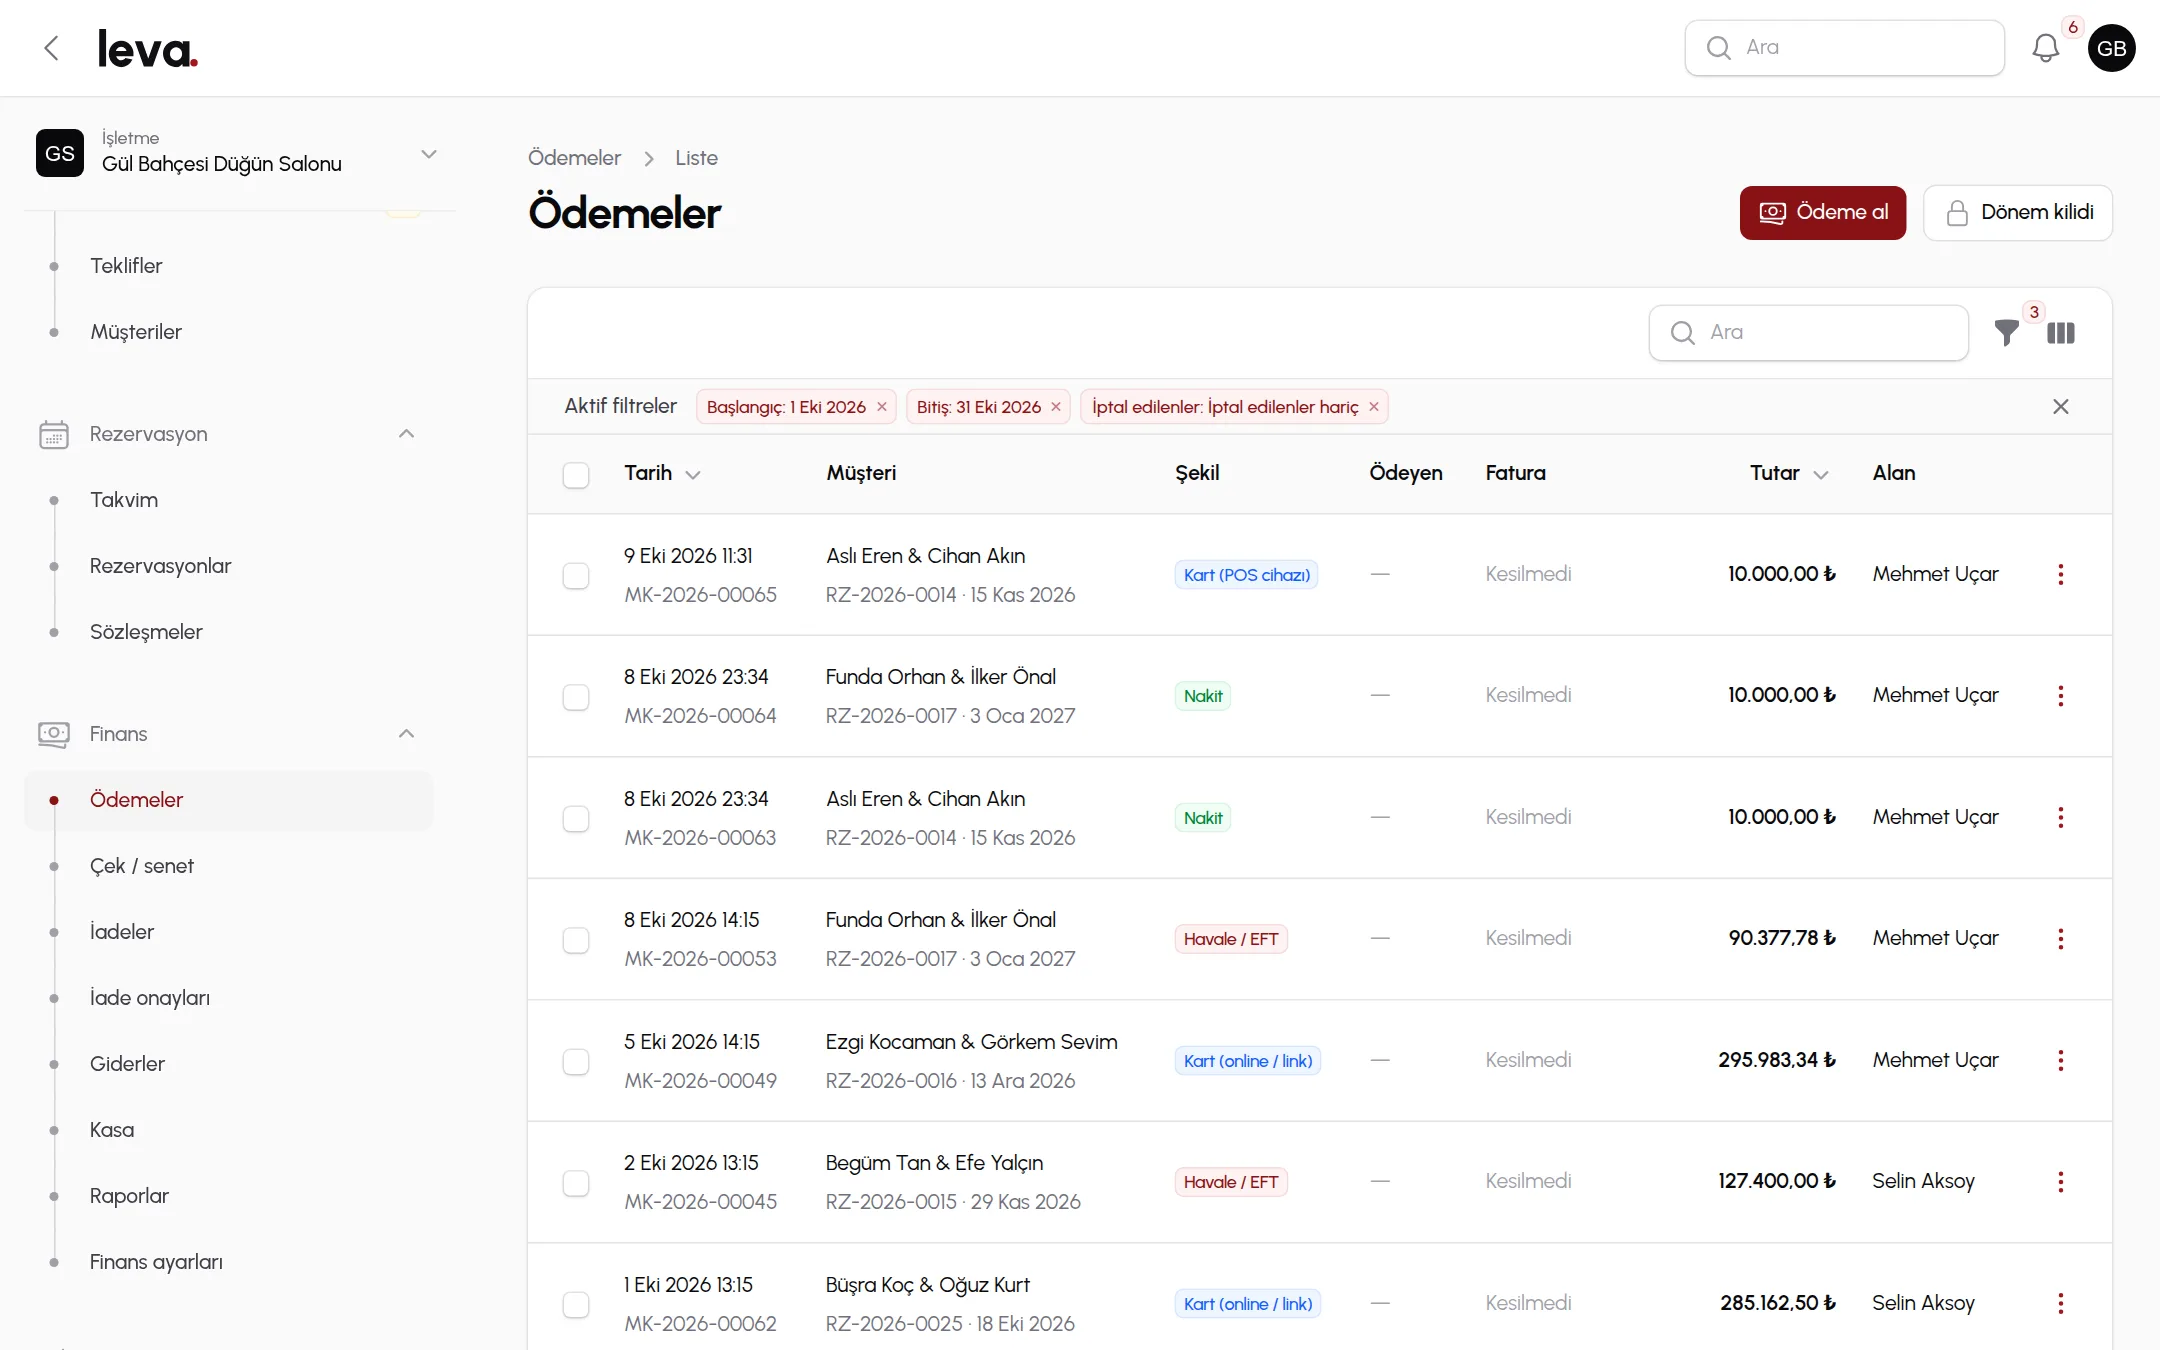Remove the İptal edilenler filter chip
Screen dimensions: 2160x1350
click(x=1374, y=407)
